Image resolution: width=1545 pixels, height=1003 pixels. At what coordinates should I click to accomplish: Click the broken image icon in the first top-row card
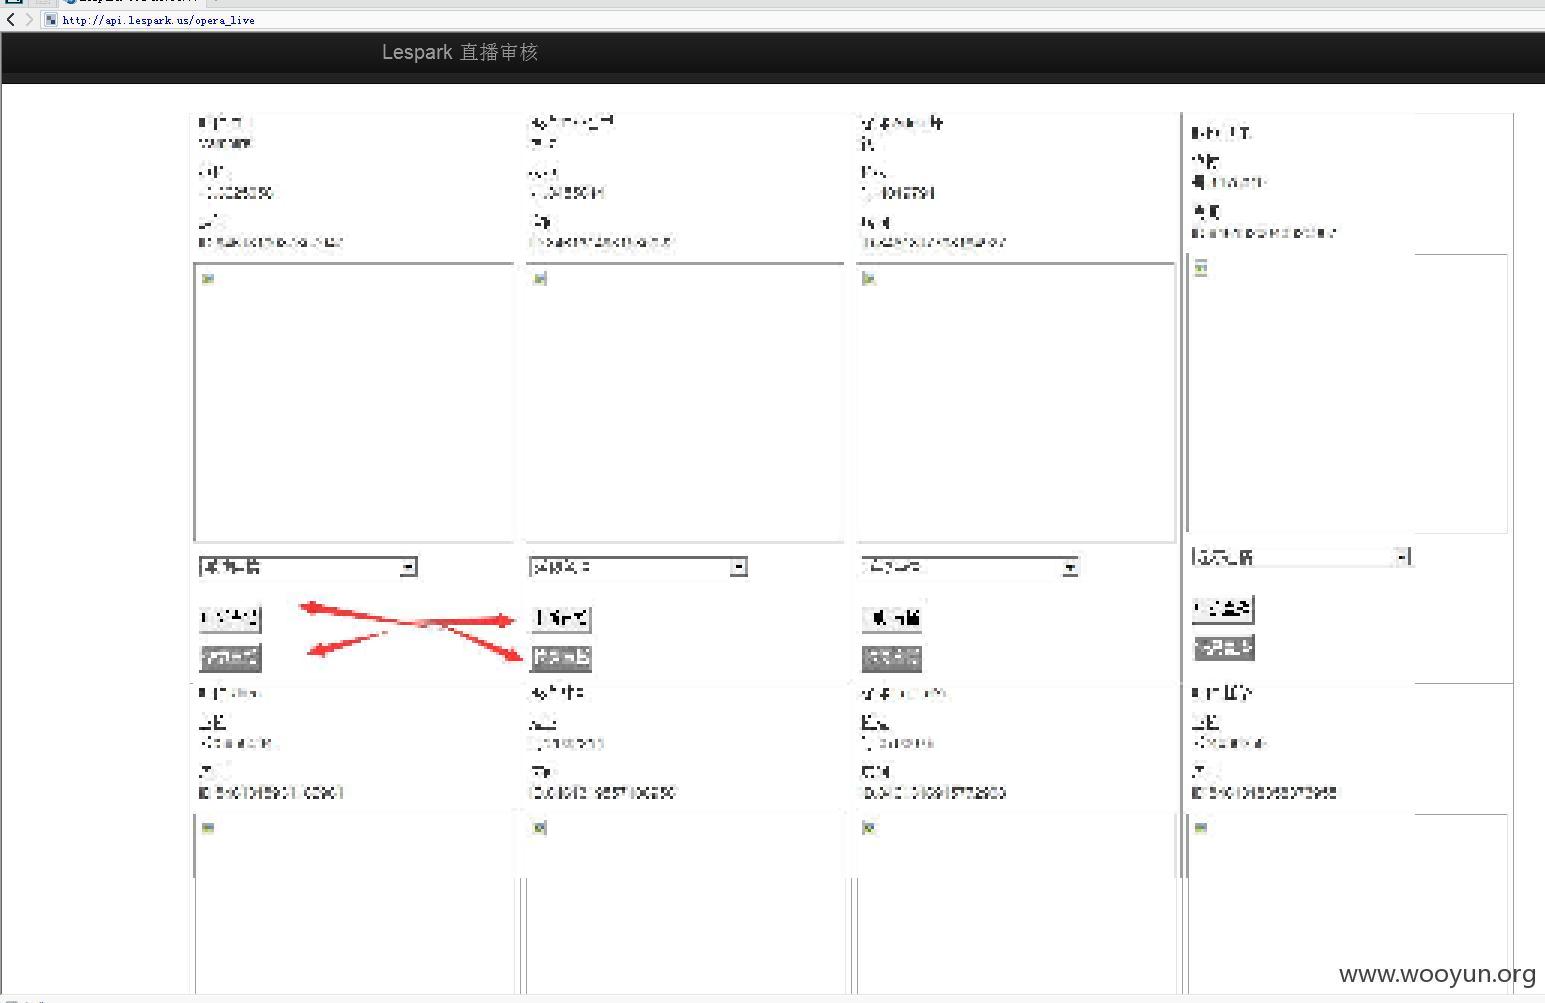coord(208,278)
